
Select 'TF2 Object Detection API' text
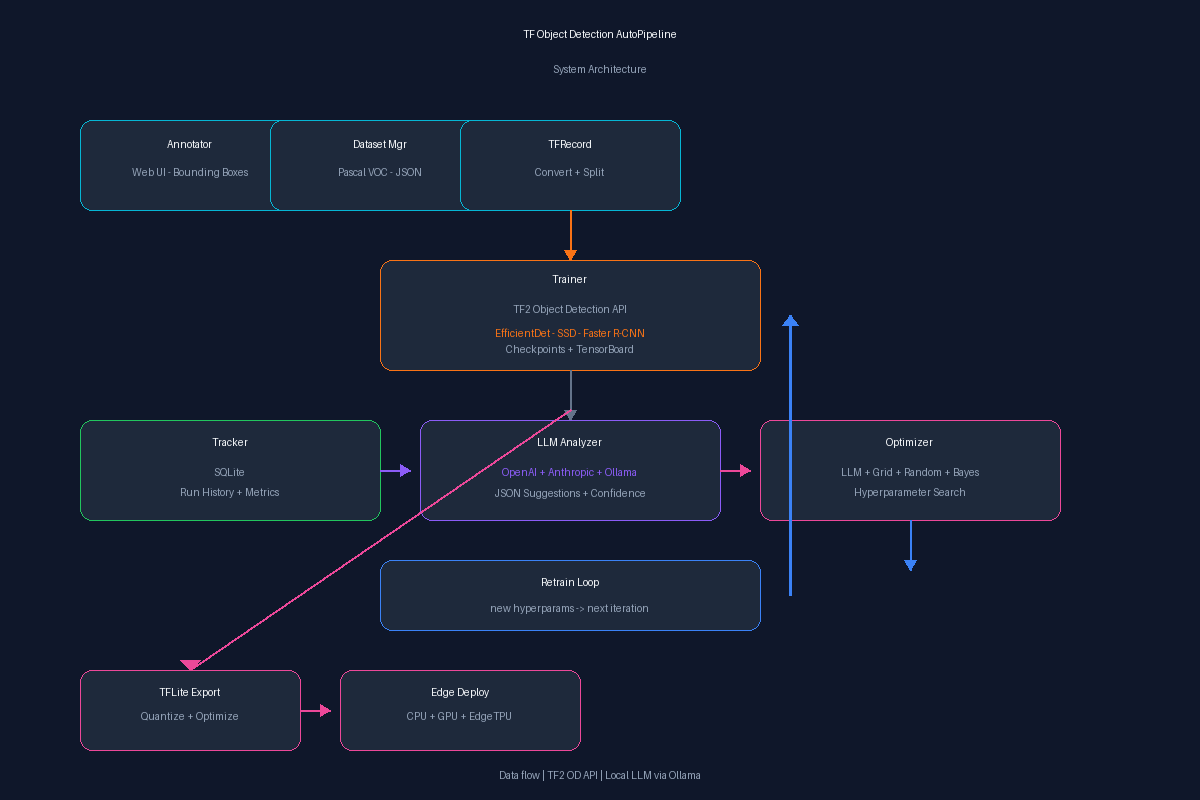pos(570,310)
